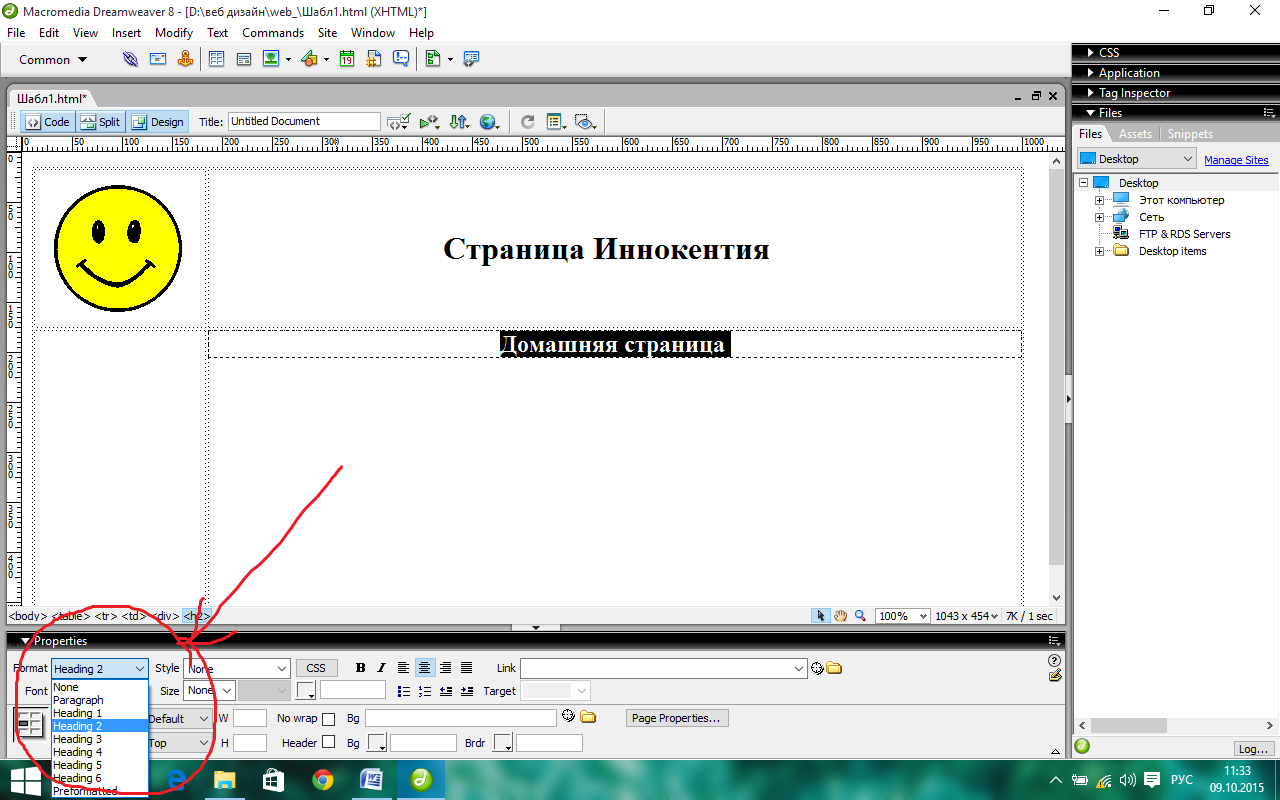1280x800 pixels.
Task: Choose the Select arrow tool in status bar
Action: pyautogui.click(x=821, y=616)
